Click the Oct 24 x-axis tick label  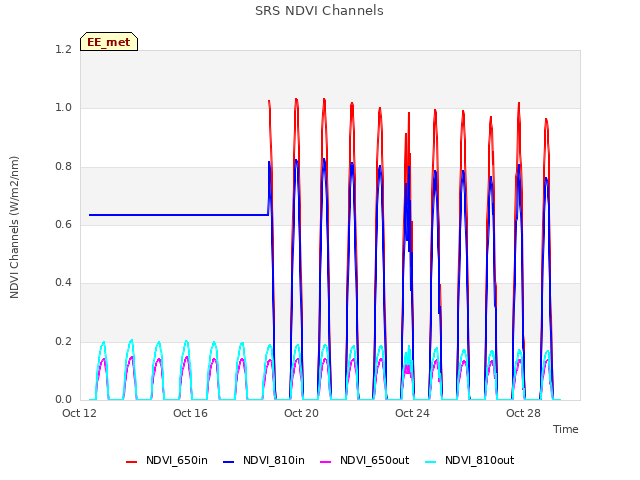pyautogui.click(x=412, y=413)
